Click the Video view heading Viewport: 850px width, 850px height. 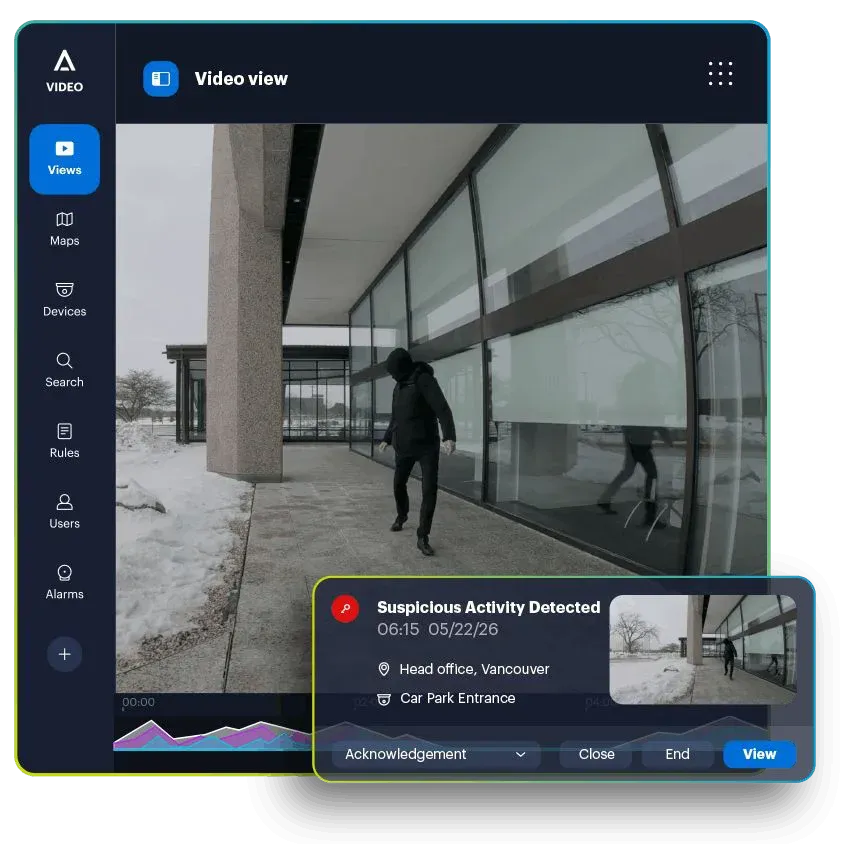point(241,79)
